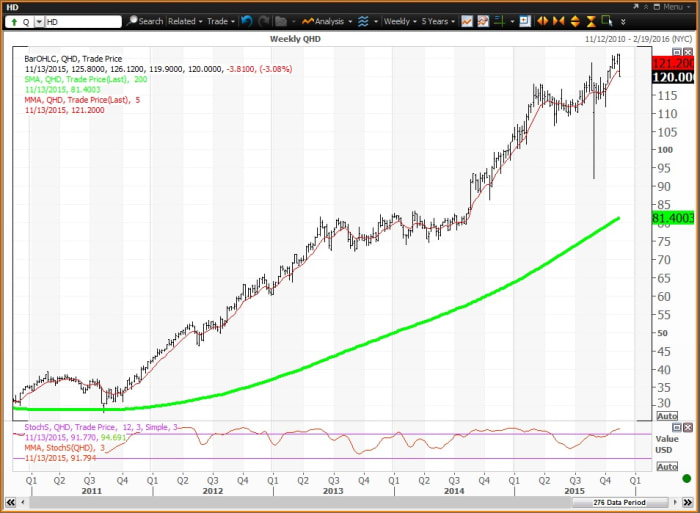Click the HD symbol input field
The image size is (700, 513).
82,20
